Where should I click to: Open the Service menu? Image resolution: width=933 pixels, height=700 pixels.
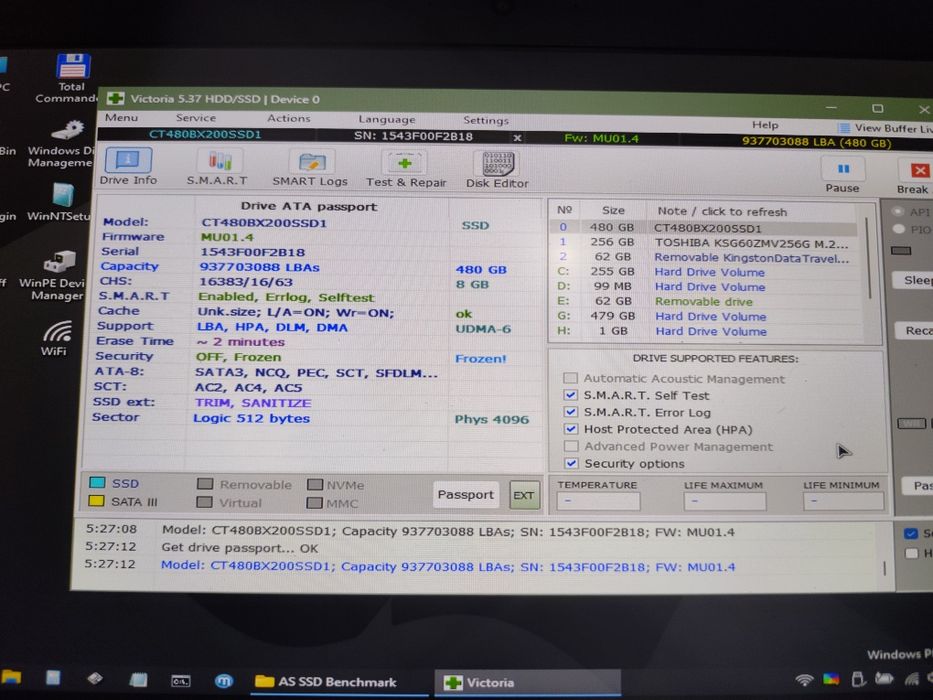(196, 118)
